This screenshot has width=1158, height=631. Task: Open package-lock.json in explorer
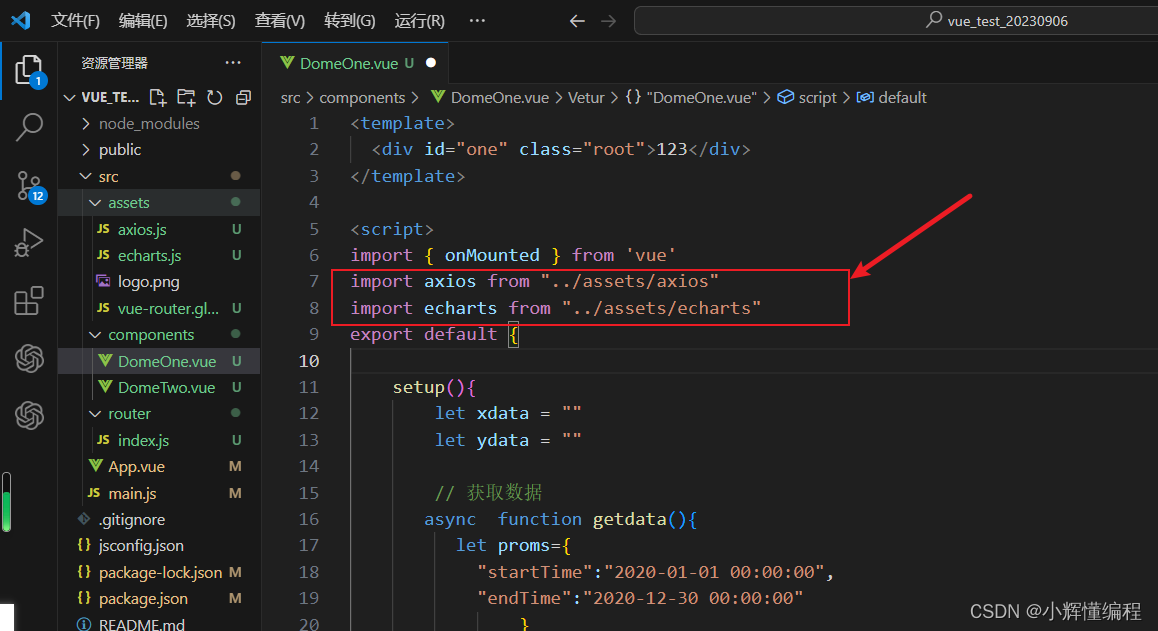pos(159,573)
